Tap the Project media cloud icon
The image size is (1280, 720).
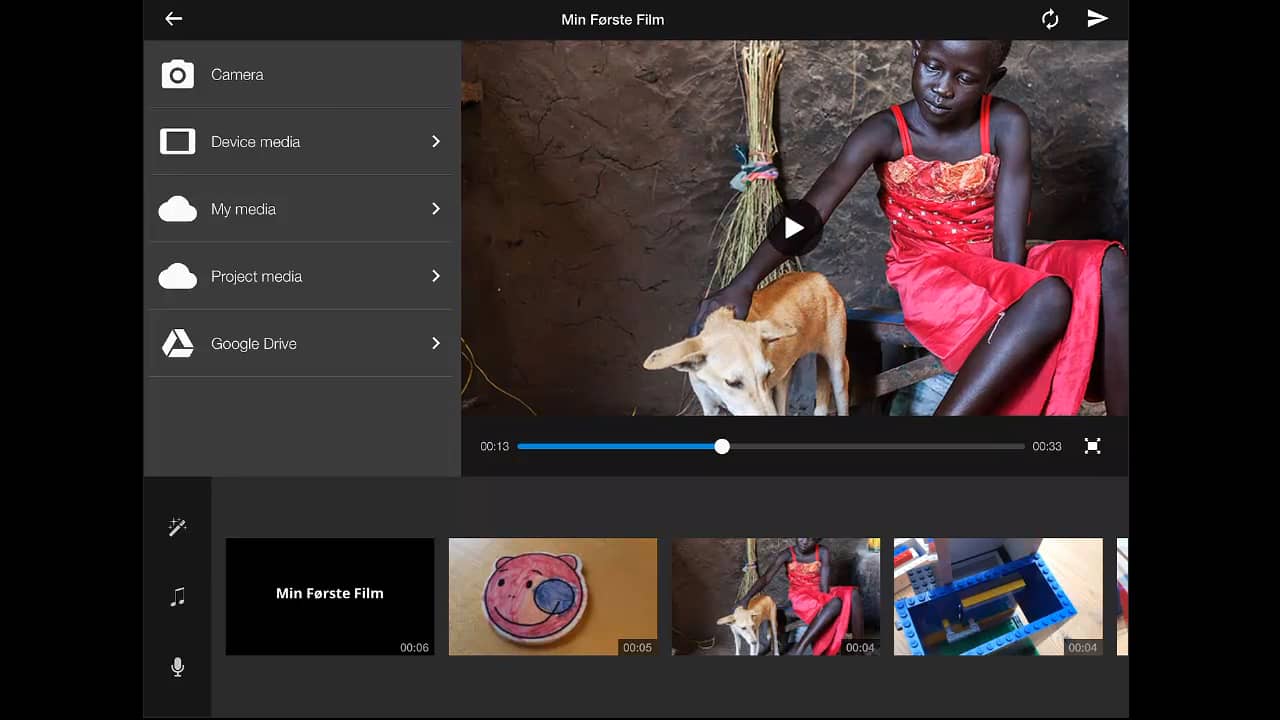pos(178,276)
